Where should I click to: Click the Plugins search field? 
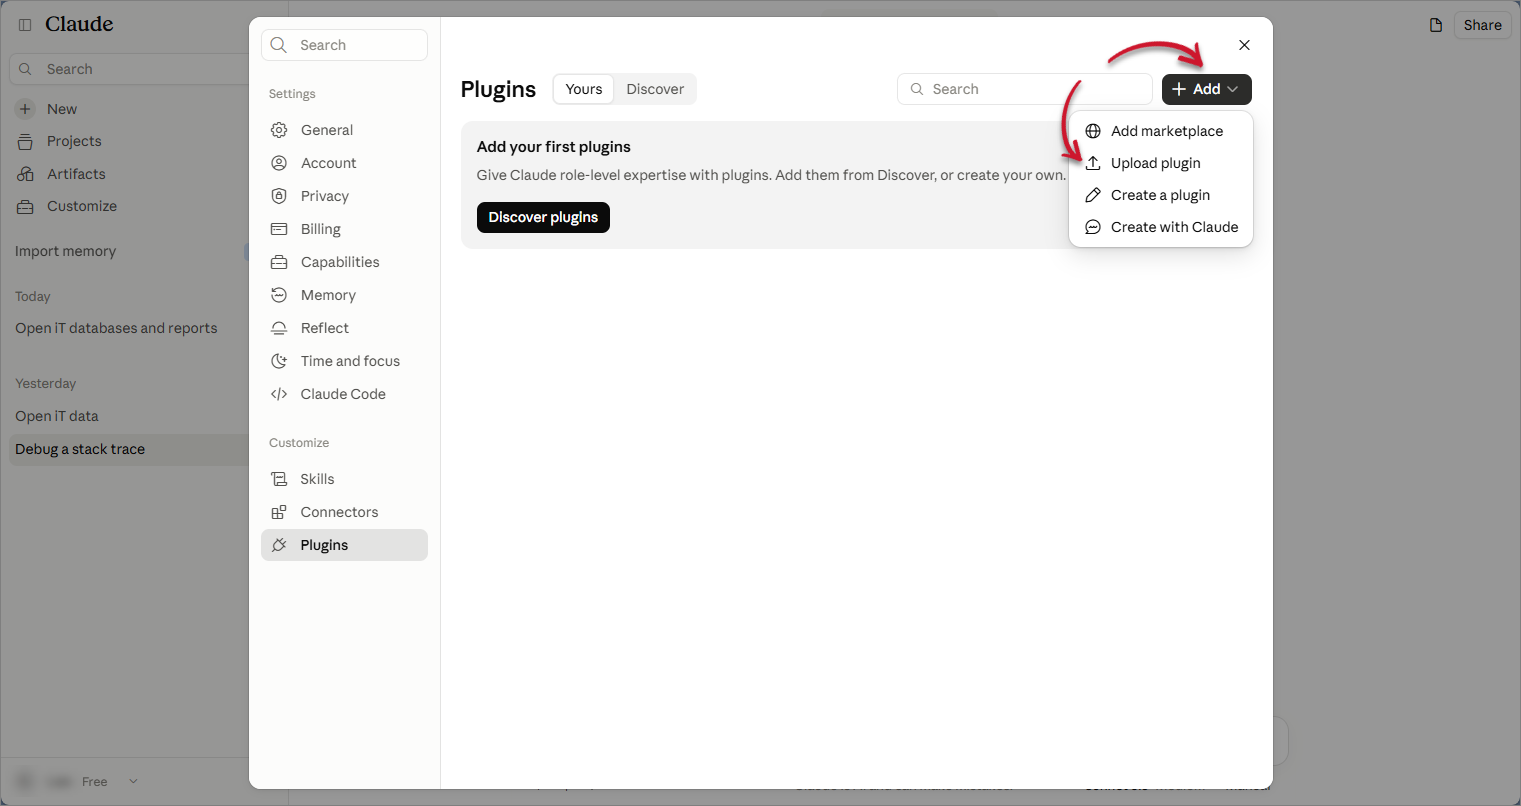(x=1025, y=89)
